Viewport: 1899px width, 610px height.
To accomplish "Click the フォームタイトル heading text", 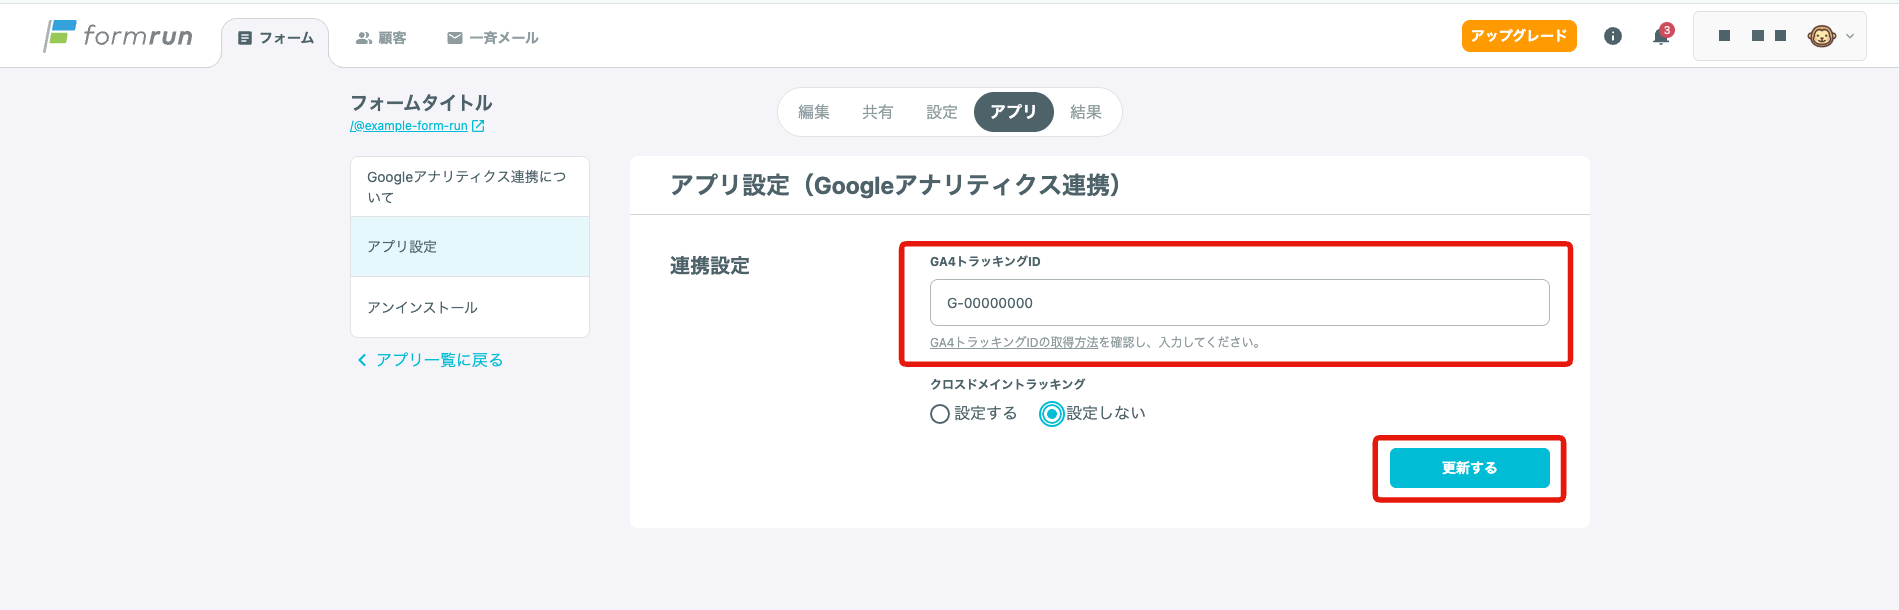I will tap(421, 103).
